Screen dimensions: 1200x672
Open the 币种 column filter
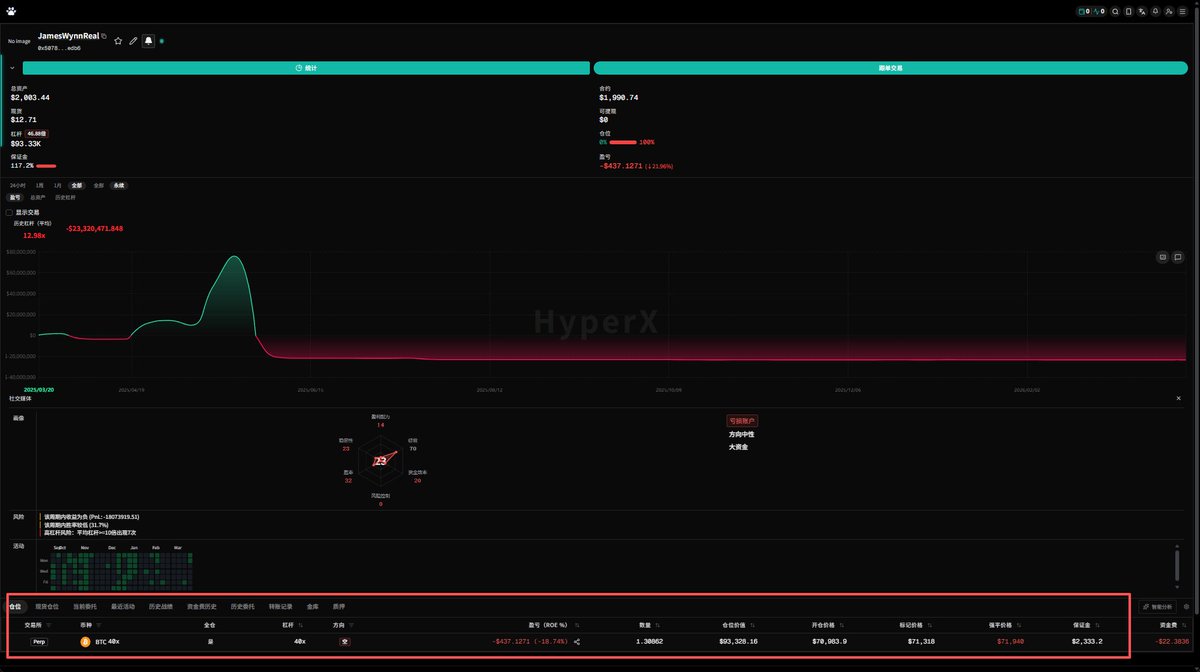click(100, 625)
